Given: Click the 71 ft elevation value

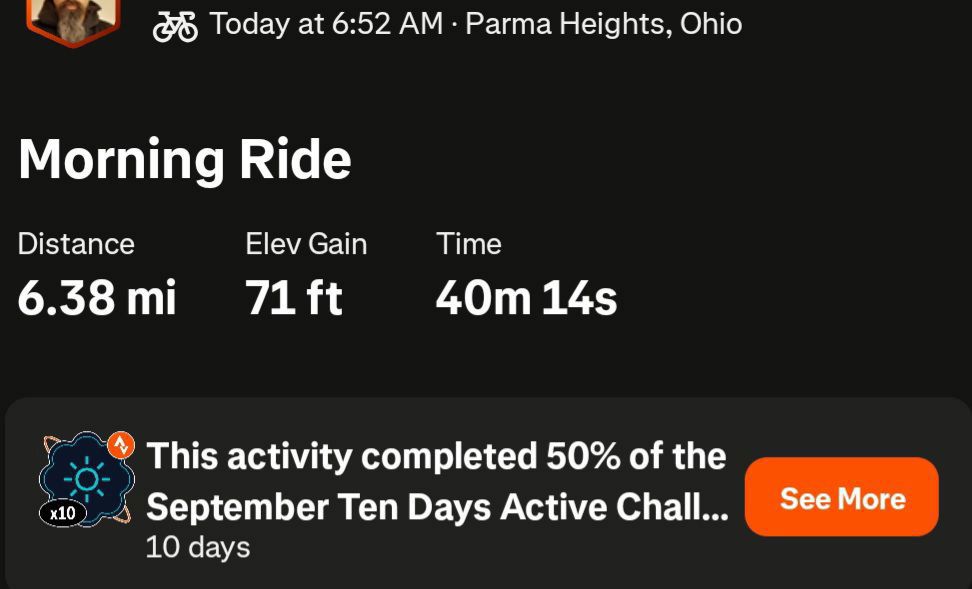Looking at the screenshot, I should 293,298.
